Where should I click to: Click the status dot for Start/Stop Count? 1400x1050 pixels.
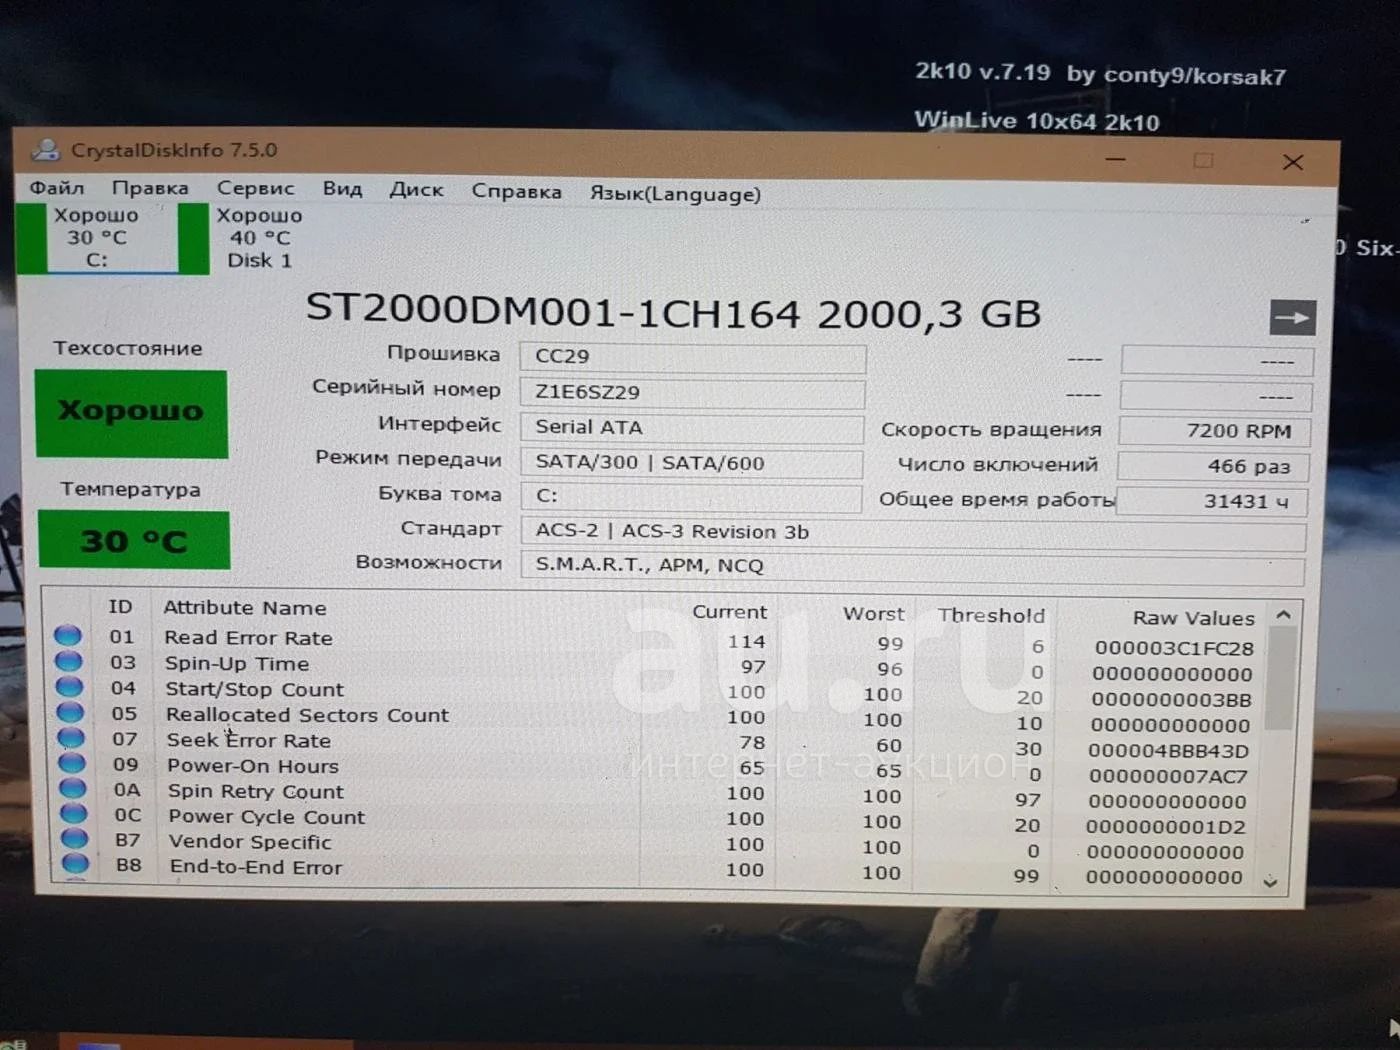click(69, 686)
